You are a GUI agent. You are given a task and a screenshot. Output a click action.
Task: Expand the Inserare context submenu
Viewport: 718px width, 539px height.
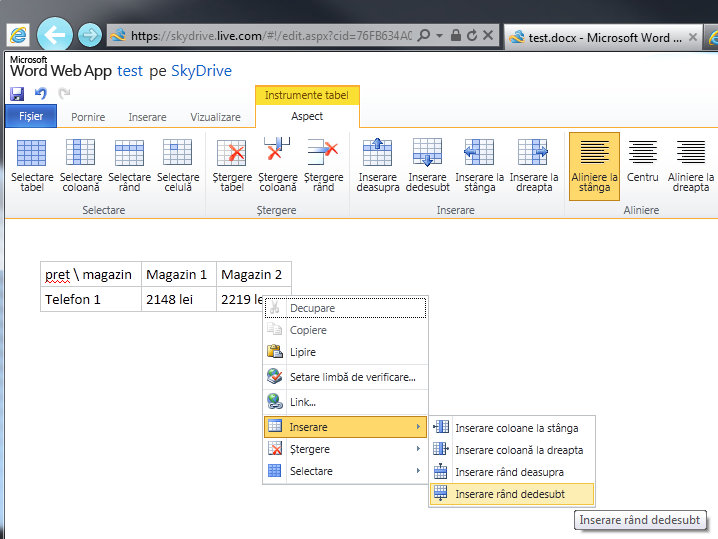tap(345, 427)
